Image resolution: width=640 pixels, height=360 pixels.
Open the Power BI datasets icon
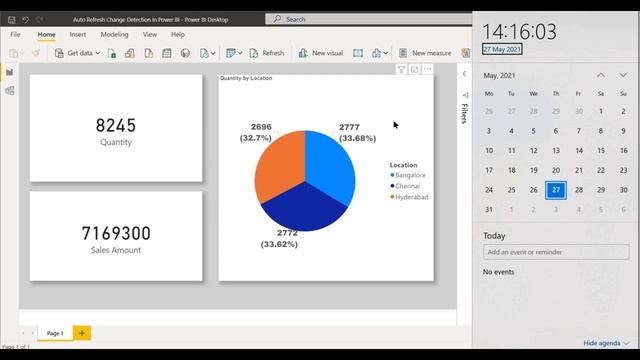tap(130, 53)
